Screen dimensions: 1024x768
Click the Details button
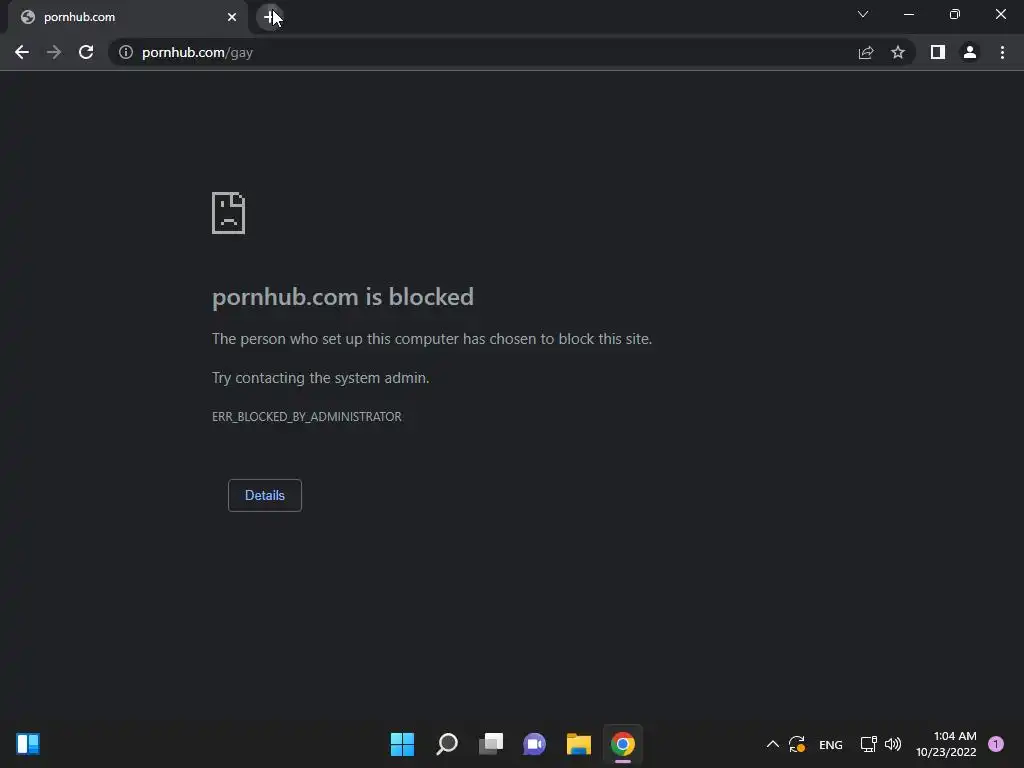(264, 495)
